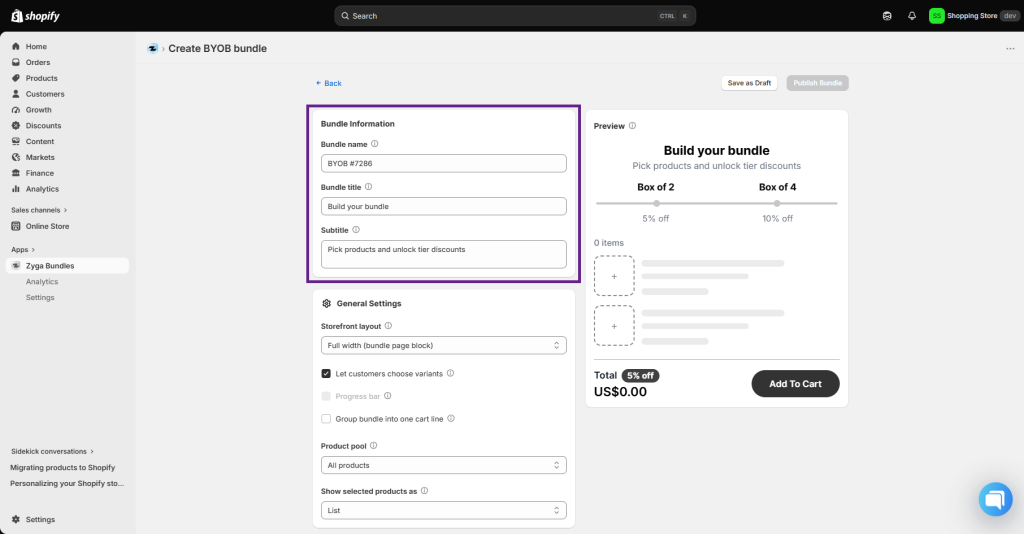
Task: Click the Bundle title input field
Action: coord(443,206)
